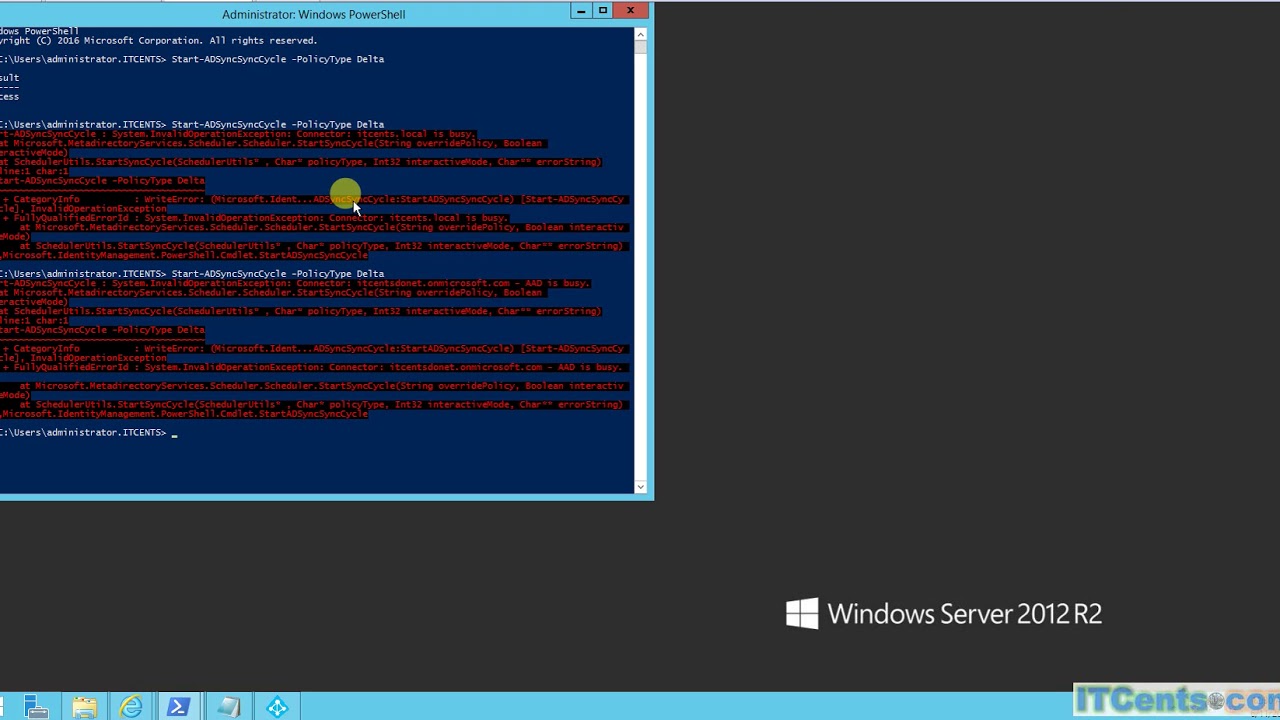Screen dimensions: 1280x720
Task: Launch Internet Explorer from the taskbar
Action: click(x=132, y=708)
